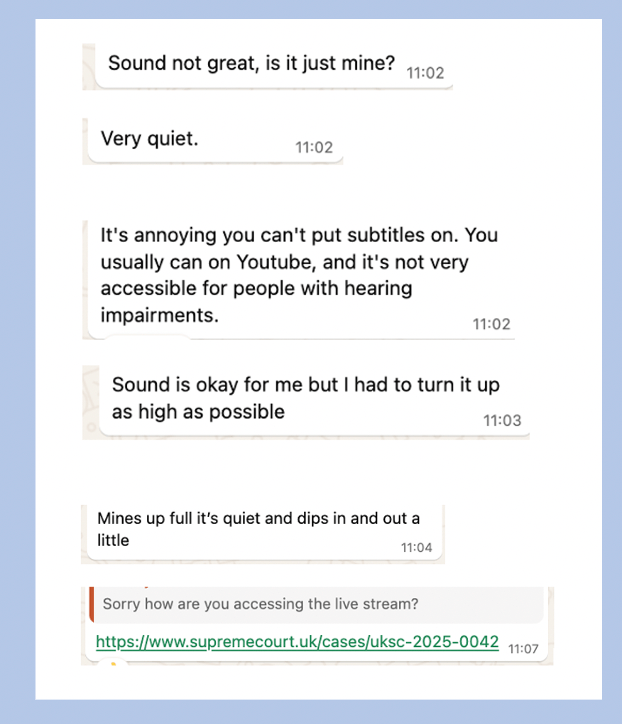
Task: Click the 11:04 message timestamp
Action: pyautogui.click(x=416, y=547)
